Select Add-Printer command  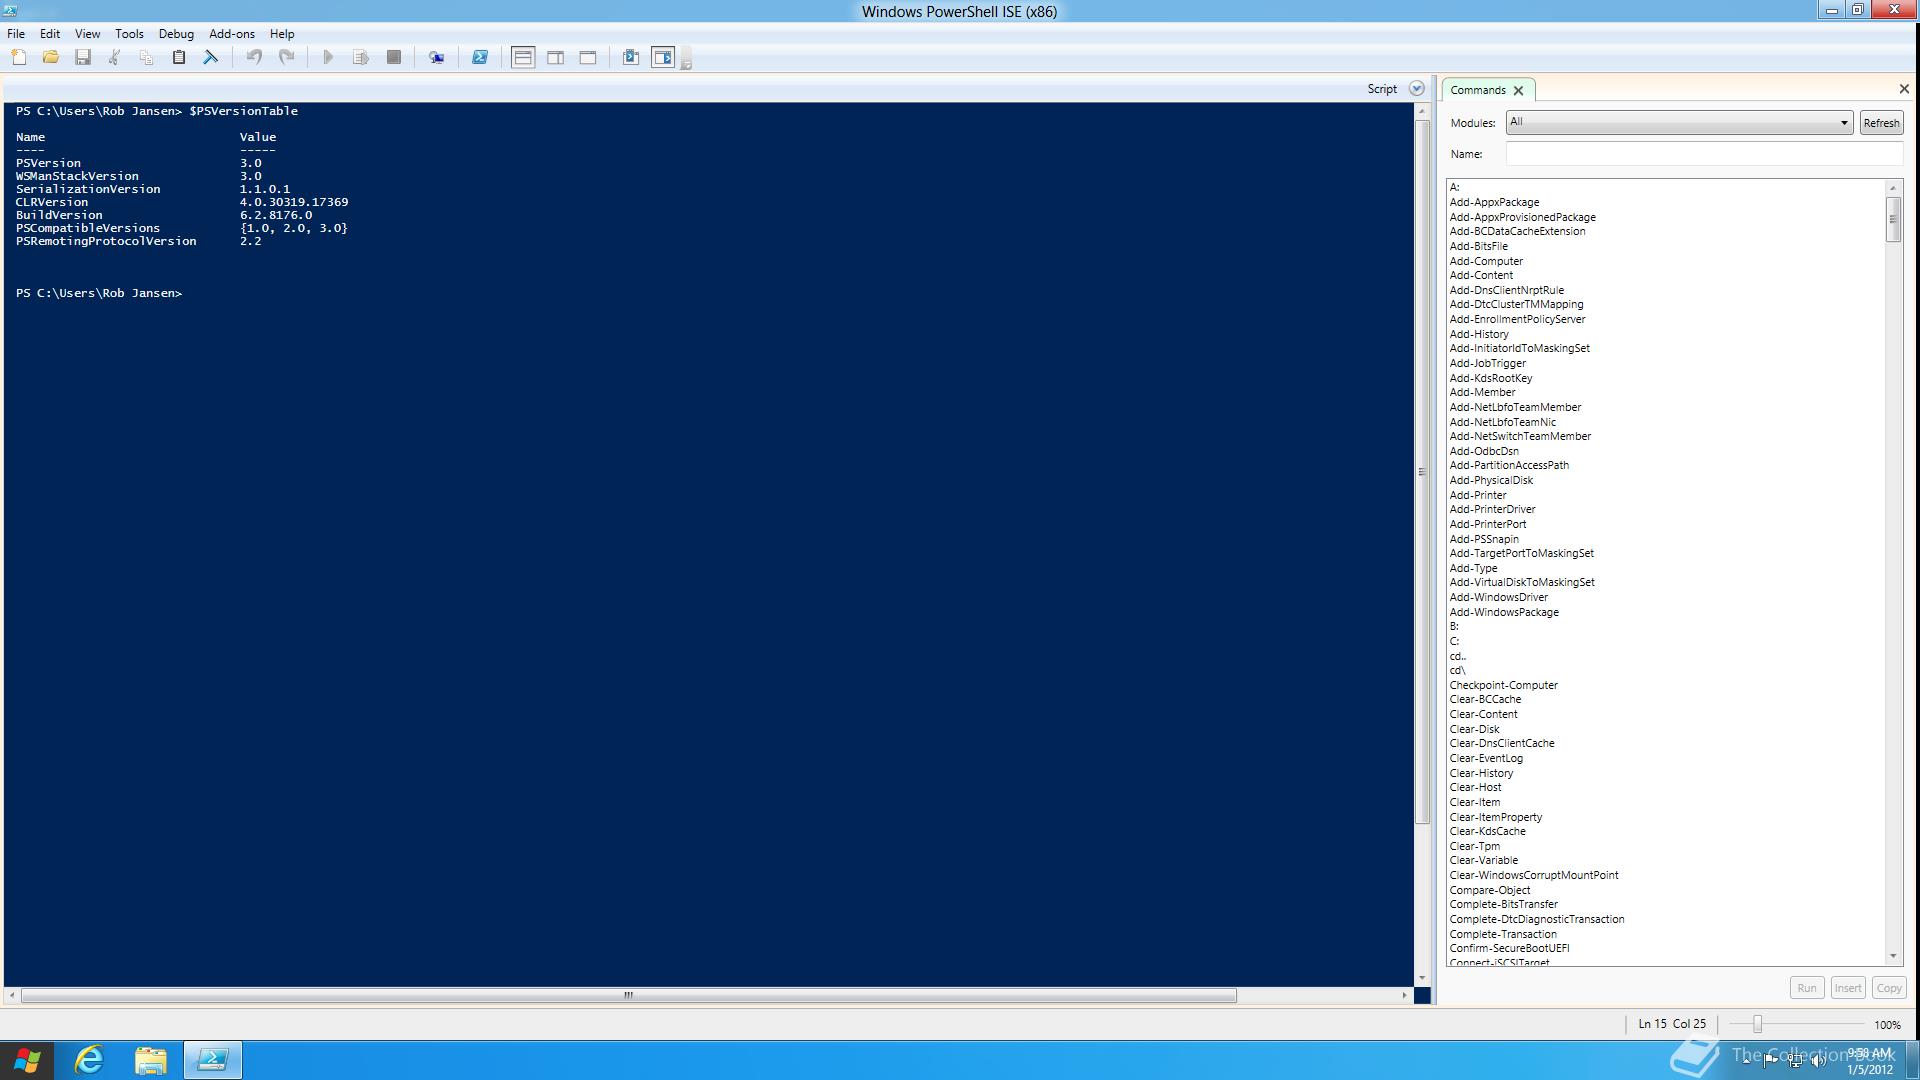(x=1478, y=495)
